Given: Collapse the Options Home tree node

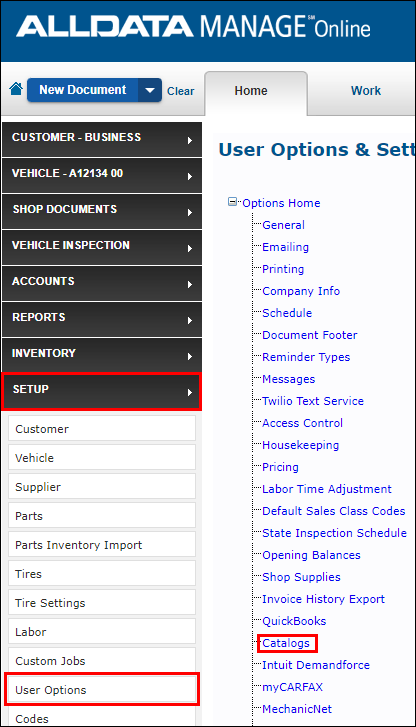Looking at the screenshot, I should coord(232,202).
